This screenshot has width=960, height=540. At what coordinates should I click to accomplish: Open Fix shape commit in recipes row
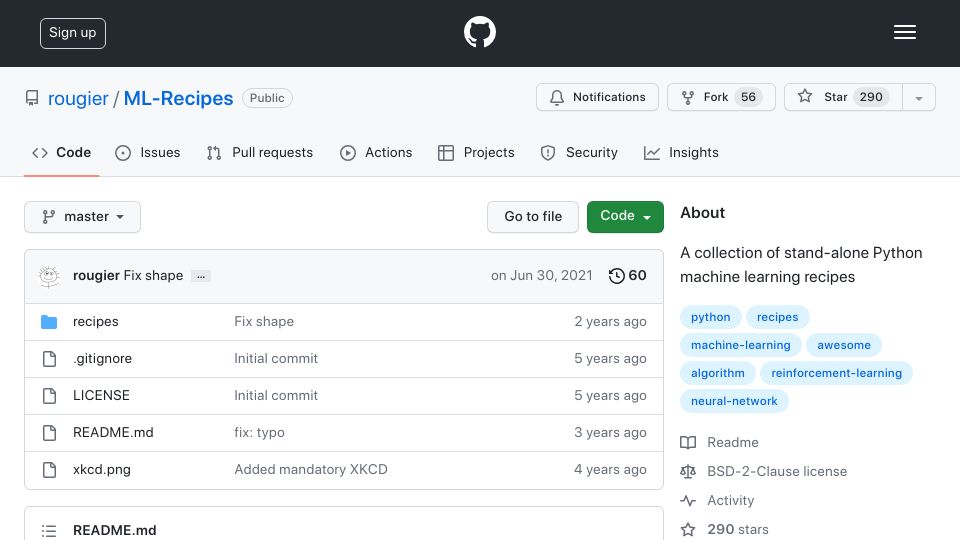(264, 321)
